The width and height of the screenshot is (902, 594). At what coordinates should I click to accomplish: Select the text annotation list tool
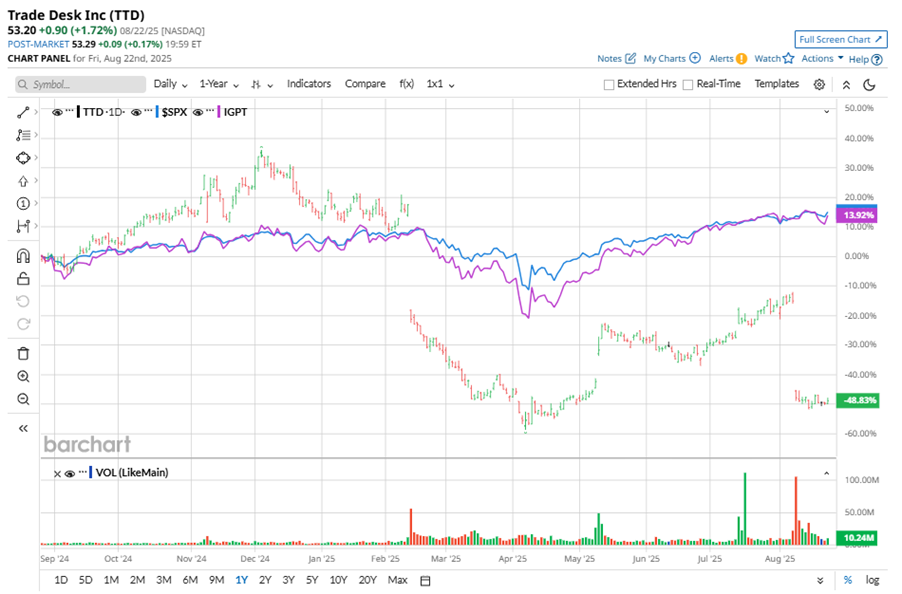[x=23, y=135]
